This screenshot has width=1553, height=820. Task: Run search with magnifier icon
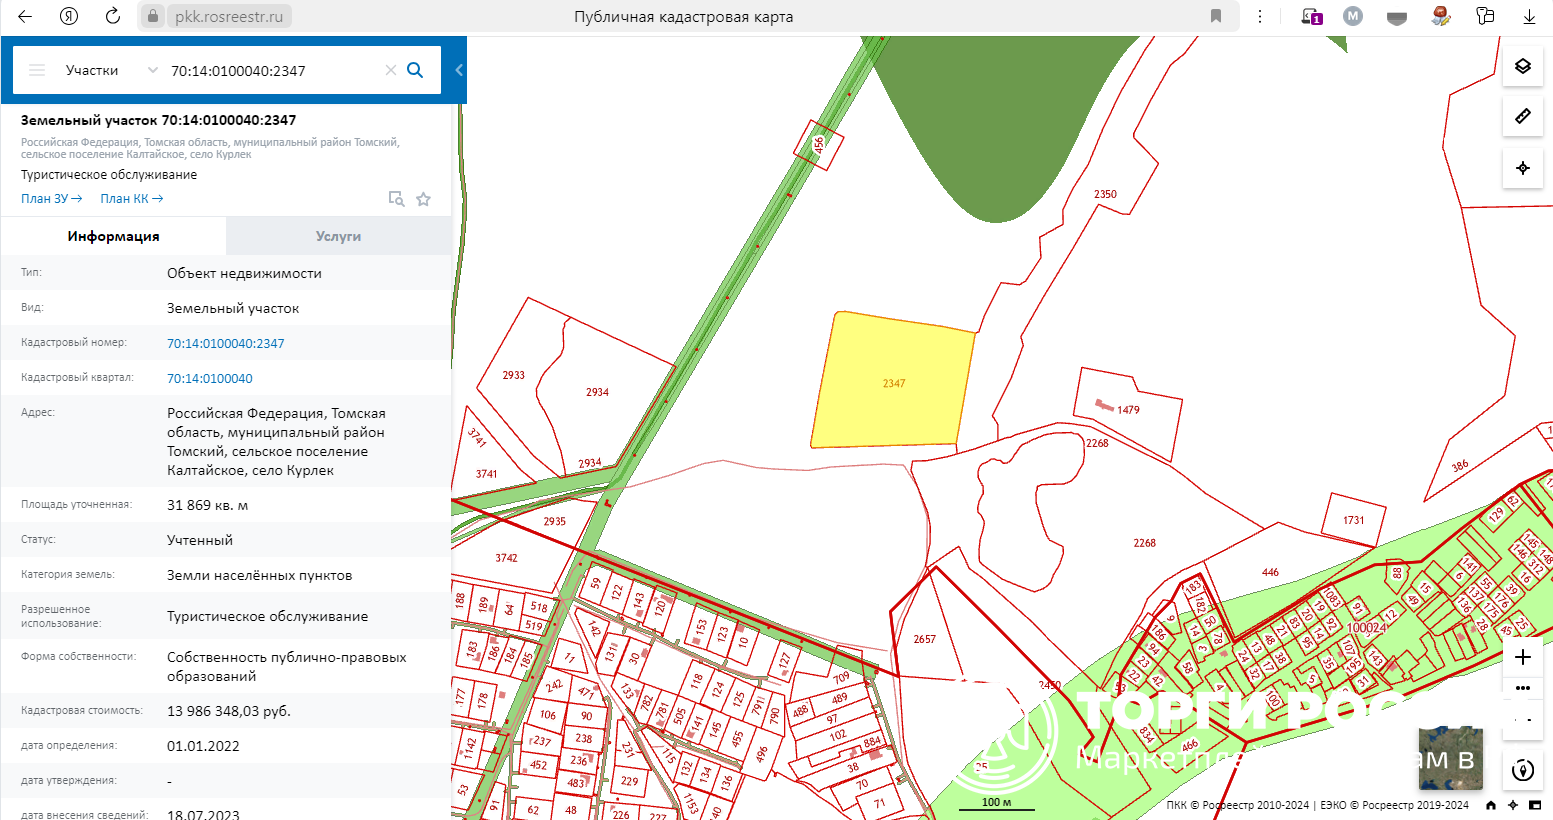pos(416,70)
